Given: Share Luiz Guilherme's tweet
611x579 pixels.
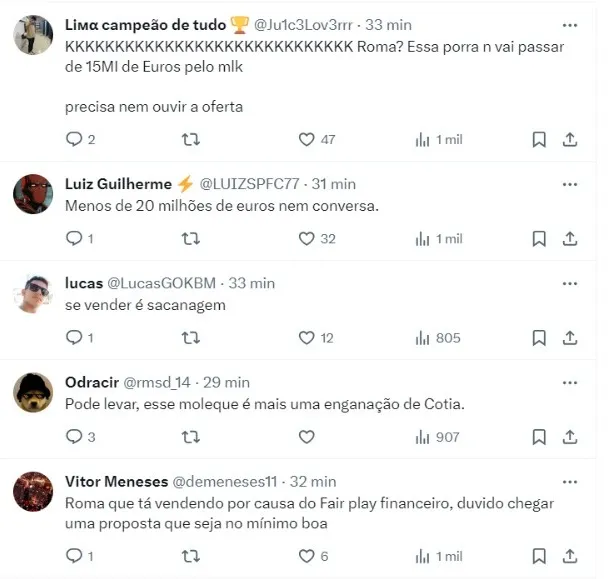Looking at the screenshot, I should pos(570,238).
